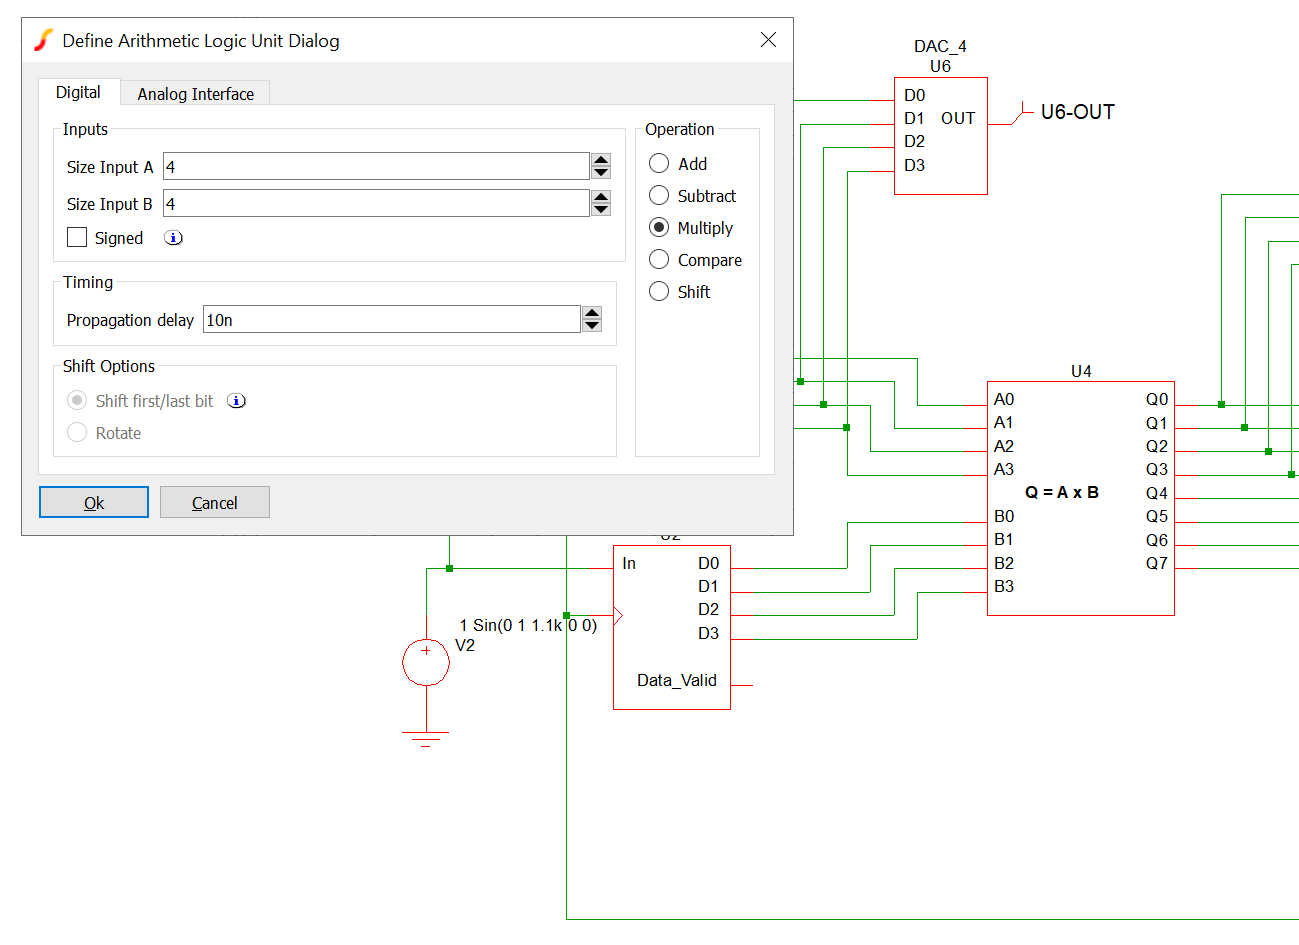Increment the Propagation delay spinner
The width and height of the screenshot is (1299, 945).
[x=592, y=313]
